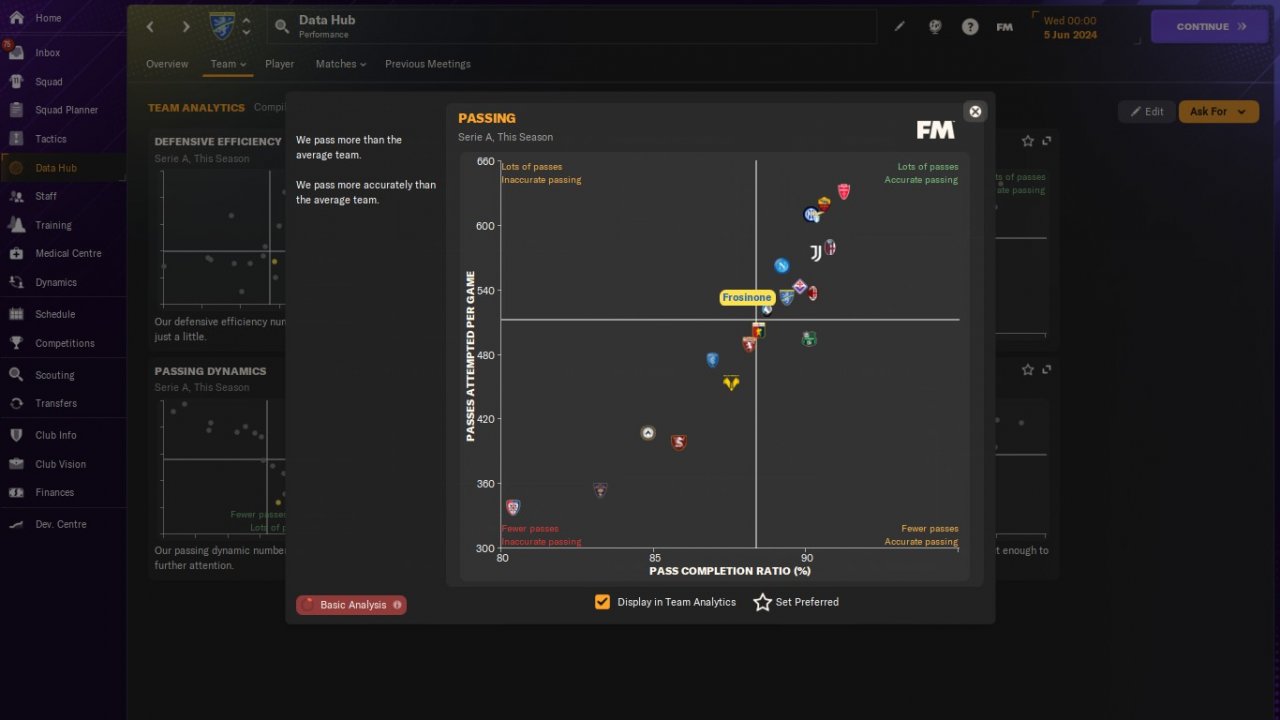1280x720 pixels.
Task: Click the Fiorentina badge on the chart
Action: pyautogui.click(x=800, y=287)
